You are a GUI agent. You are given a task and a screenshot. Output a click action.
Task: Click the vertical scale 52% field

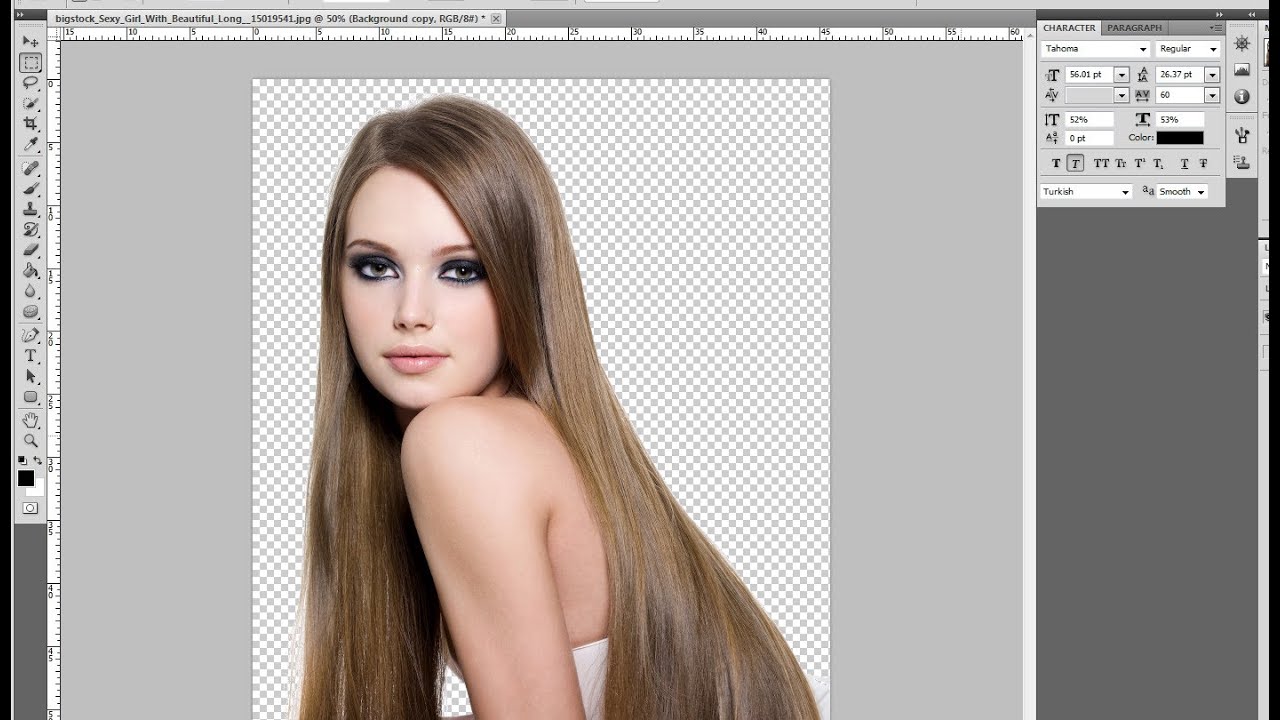(1089, 119)
